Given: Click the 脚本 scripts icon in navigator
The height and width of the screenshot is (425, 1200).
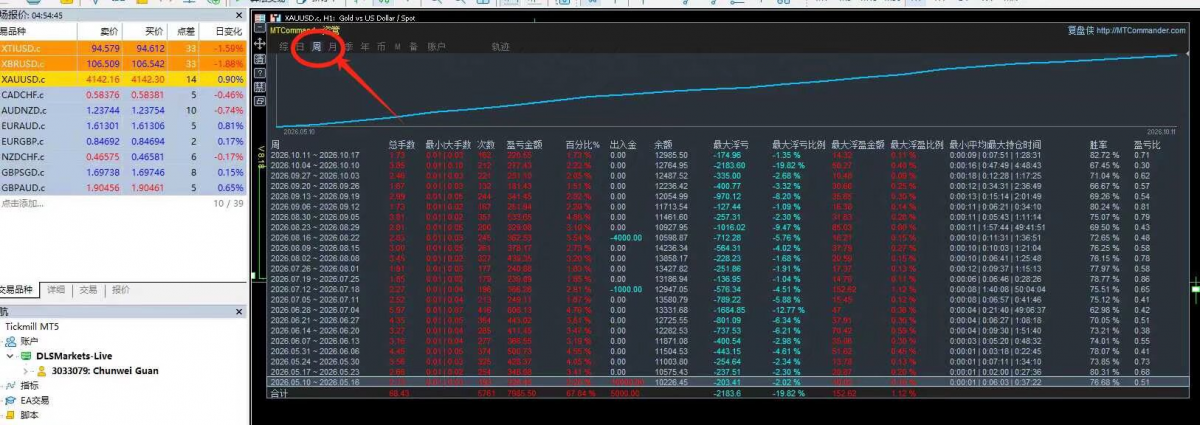Looking at the screenshot, I should (x=12, y=414).
